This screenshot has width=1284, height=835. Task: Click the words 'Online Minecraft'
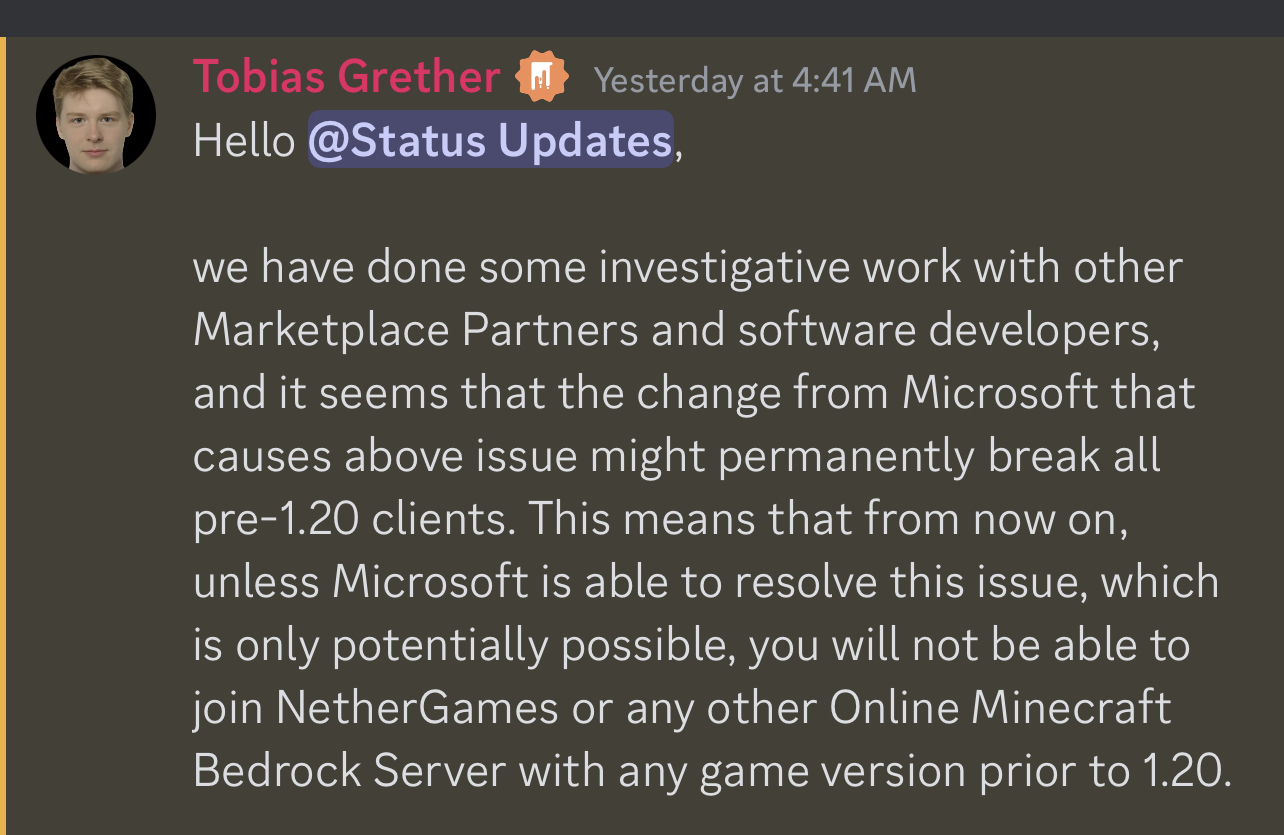tap(1001, 708)
